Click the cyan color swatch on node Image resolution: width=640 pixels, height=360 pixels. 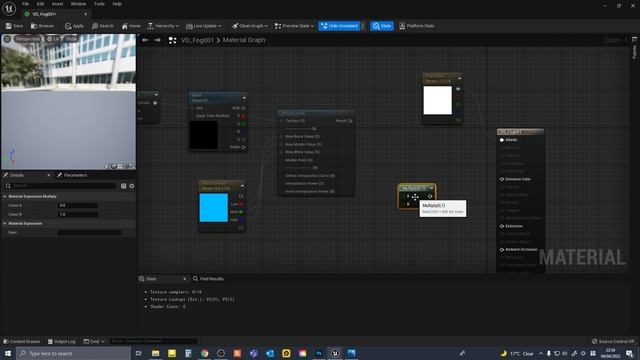[213, 208]
